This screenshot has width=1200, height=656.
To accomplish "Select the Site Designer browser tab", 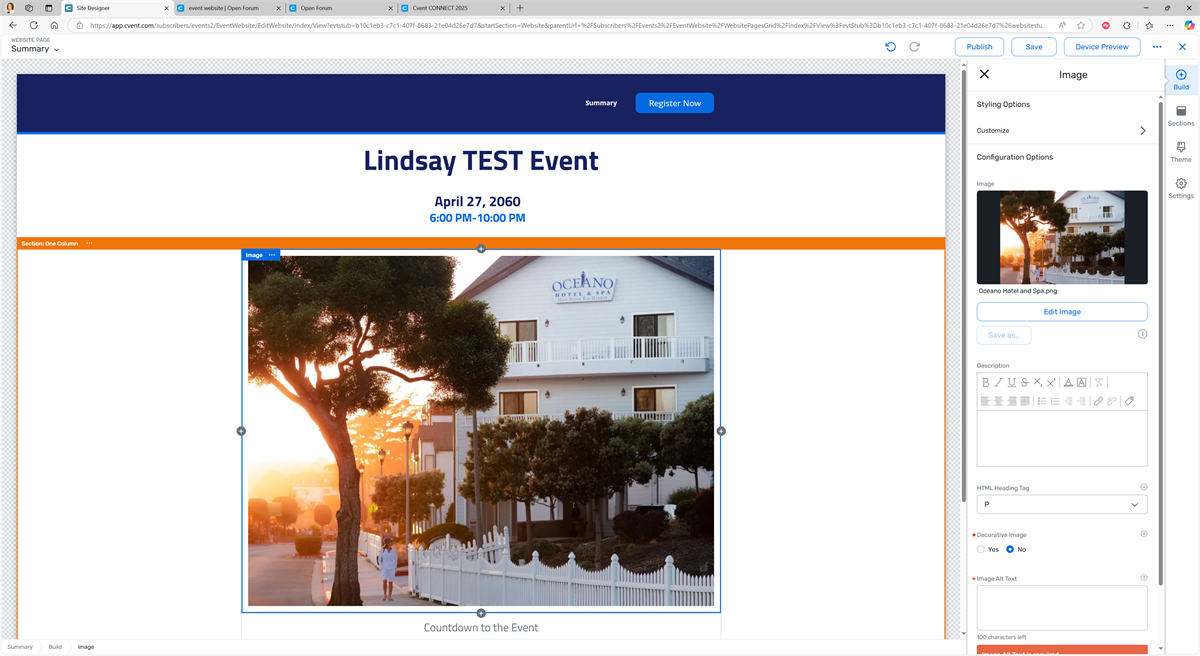I will [115, 8].
